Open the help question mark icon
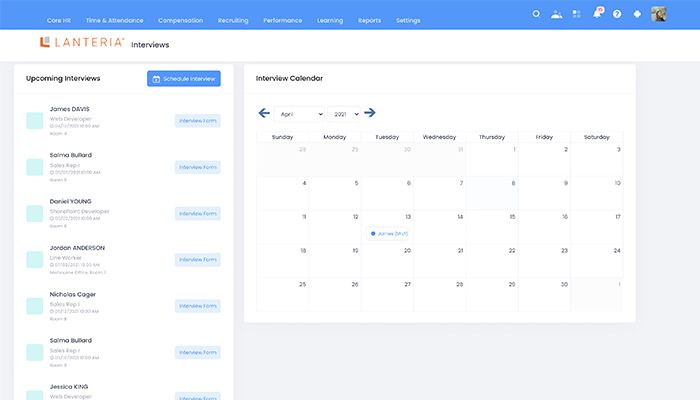 pos(617,14)
